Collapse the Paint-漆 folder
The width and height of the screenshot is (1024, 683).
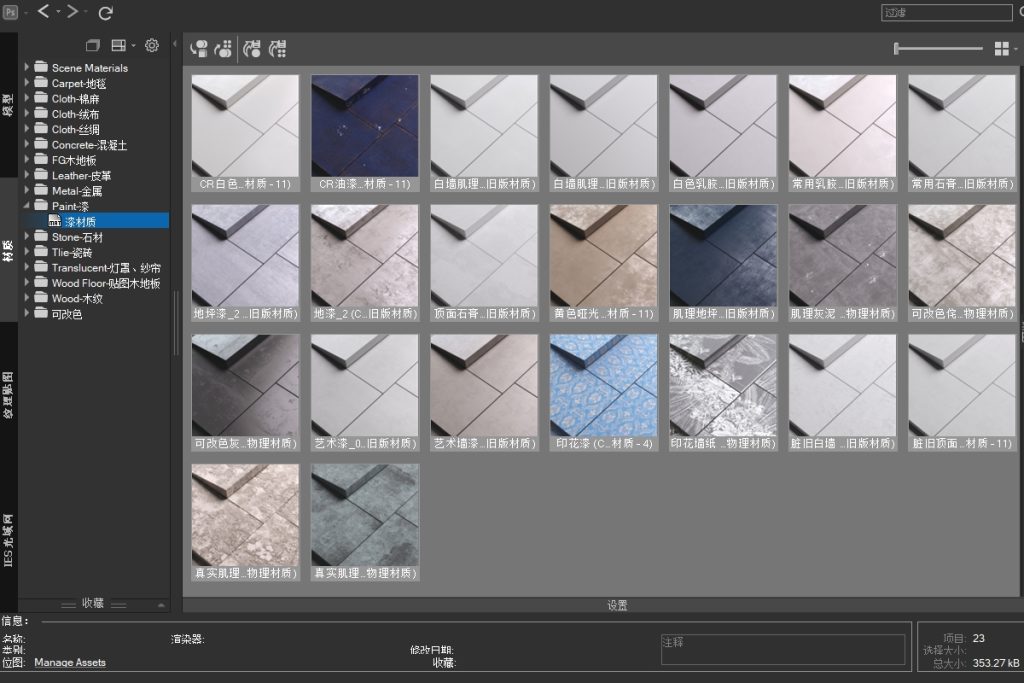click(x=26, y=206)
